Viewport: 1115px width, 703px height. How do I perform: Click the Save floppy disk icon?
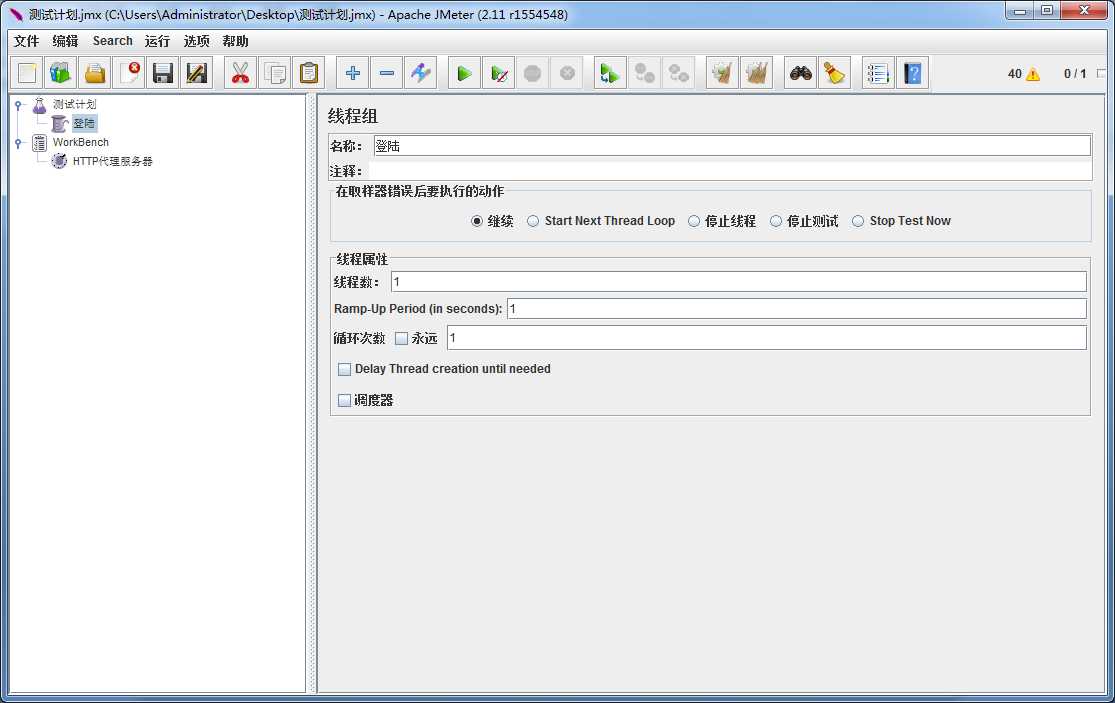164,73
